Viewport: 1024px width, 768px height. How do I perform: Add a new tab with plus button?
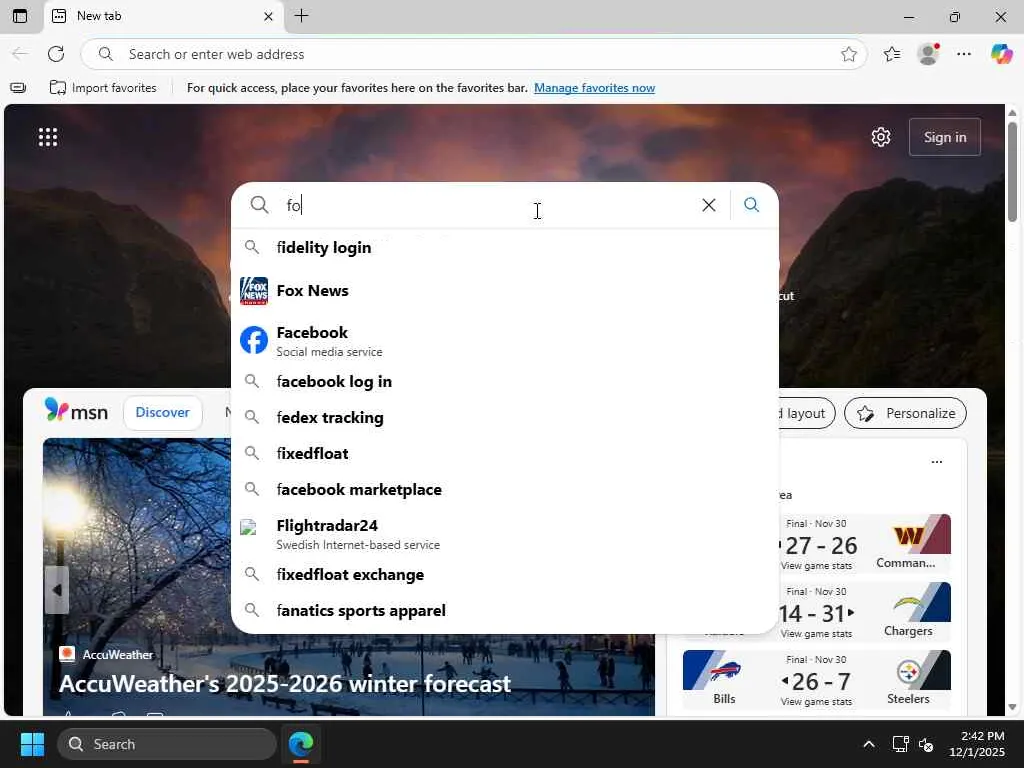coord(301,16)
